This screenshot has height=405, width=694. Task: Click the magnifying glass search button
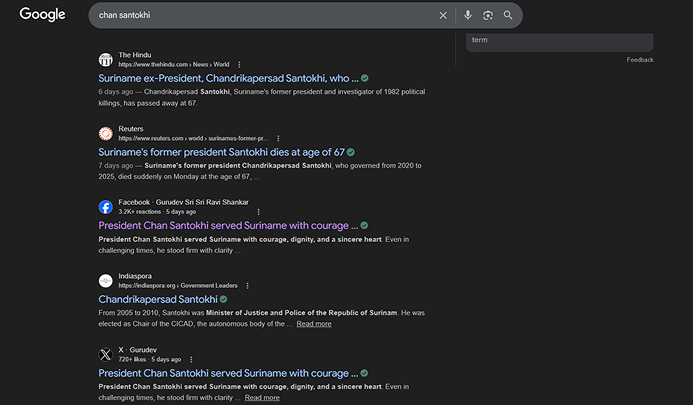(509, 16)
